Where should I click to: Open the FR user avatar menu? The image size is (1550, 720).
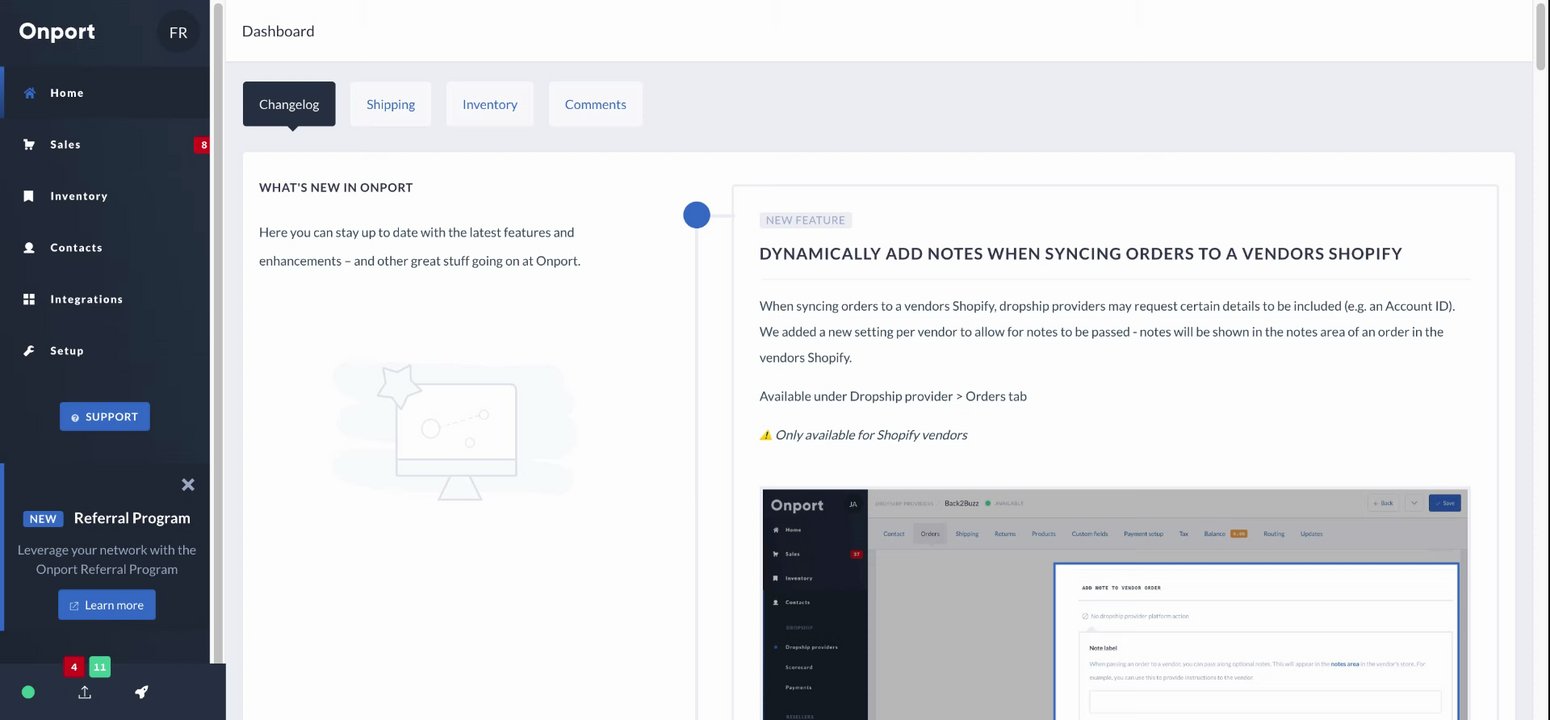[178, 32]
